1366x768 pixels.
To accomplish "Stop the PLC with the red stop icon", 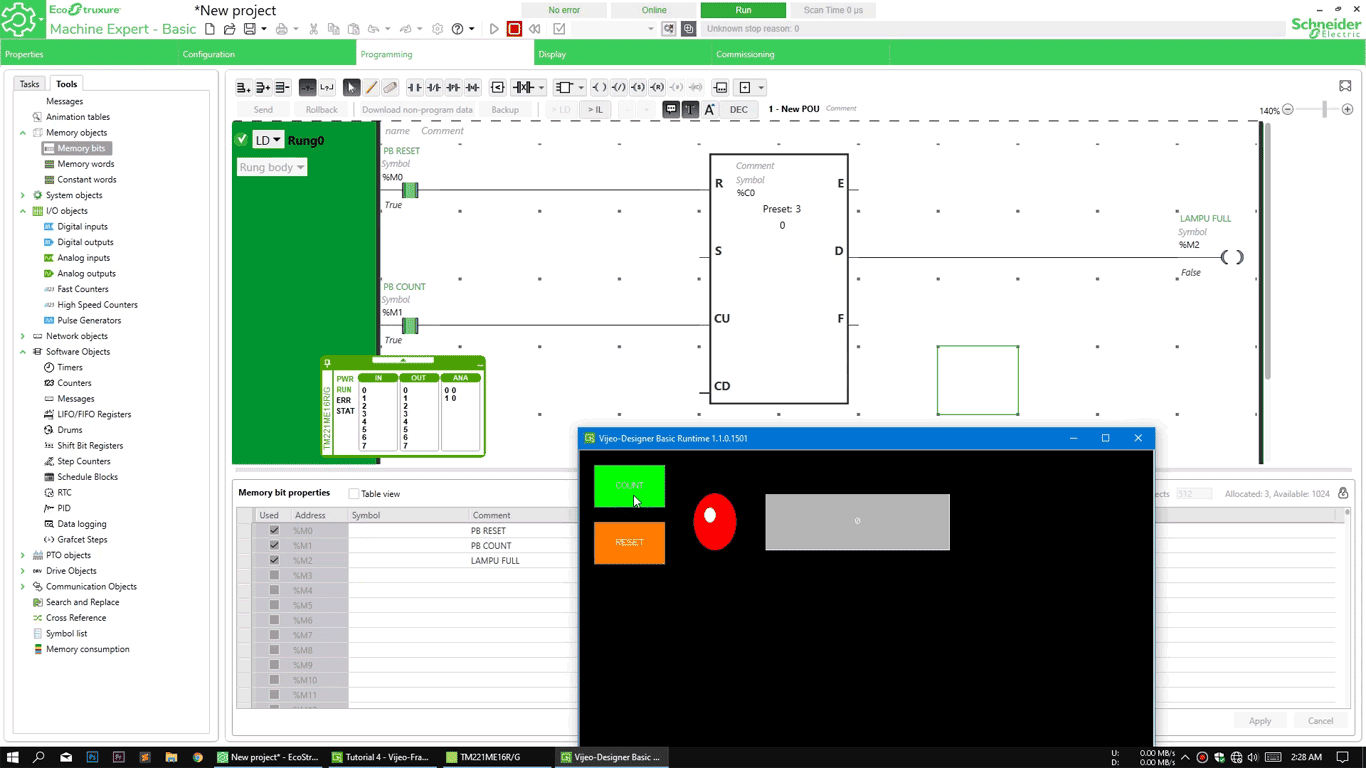I will (514, 29).
